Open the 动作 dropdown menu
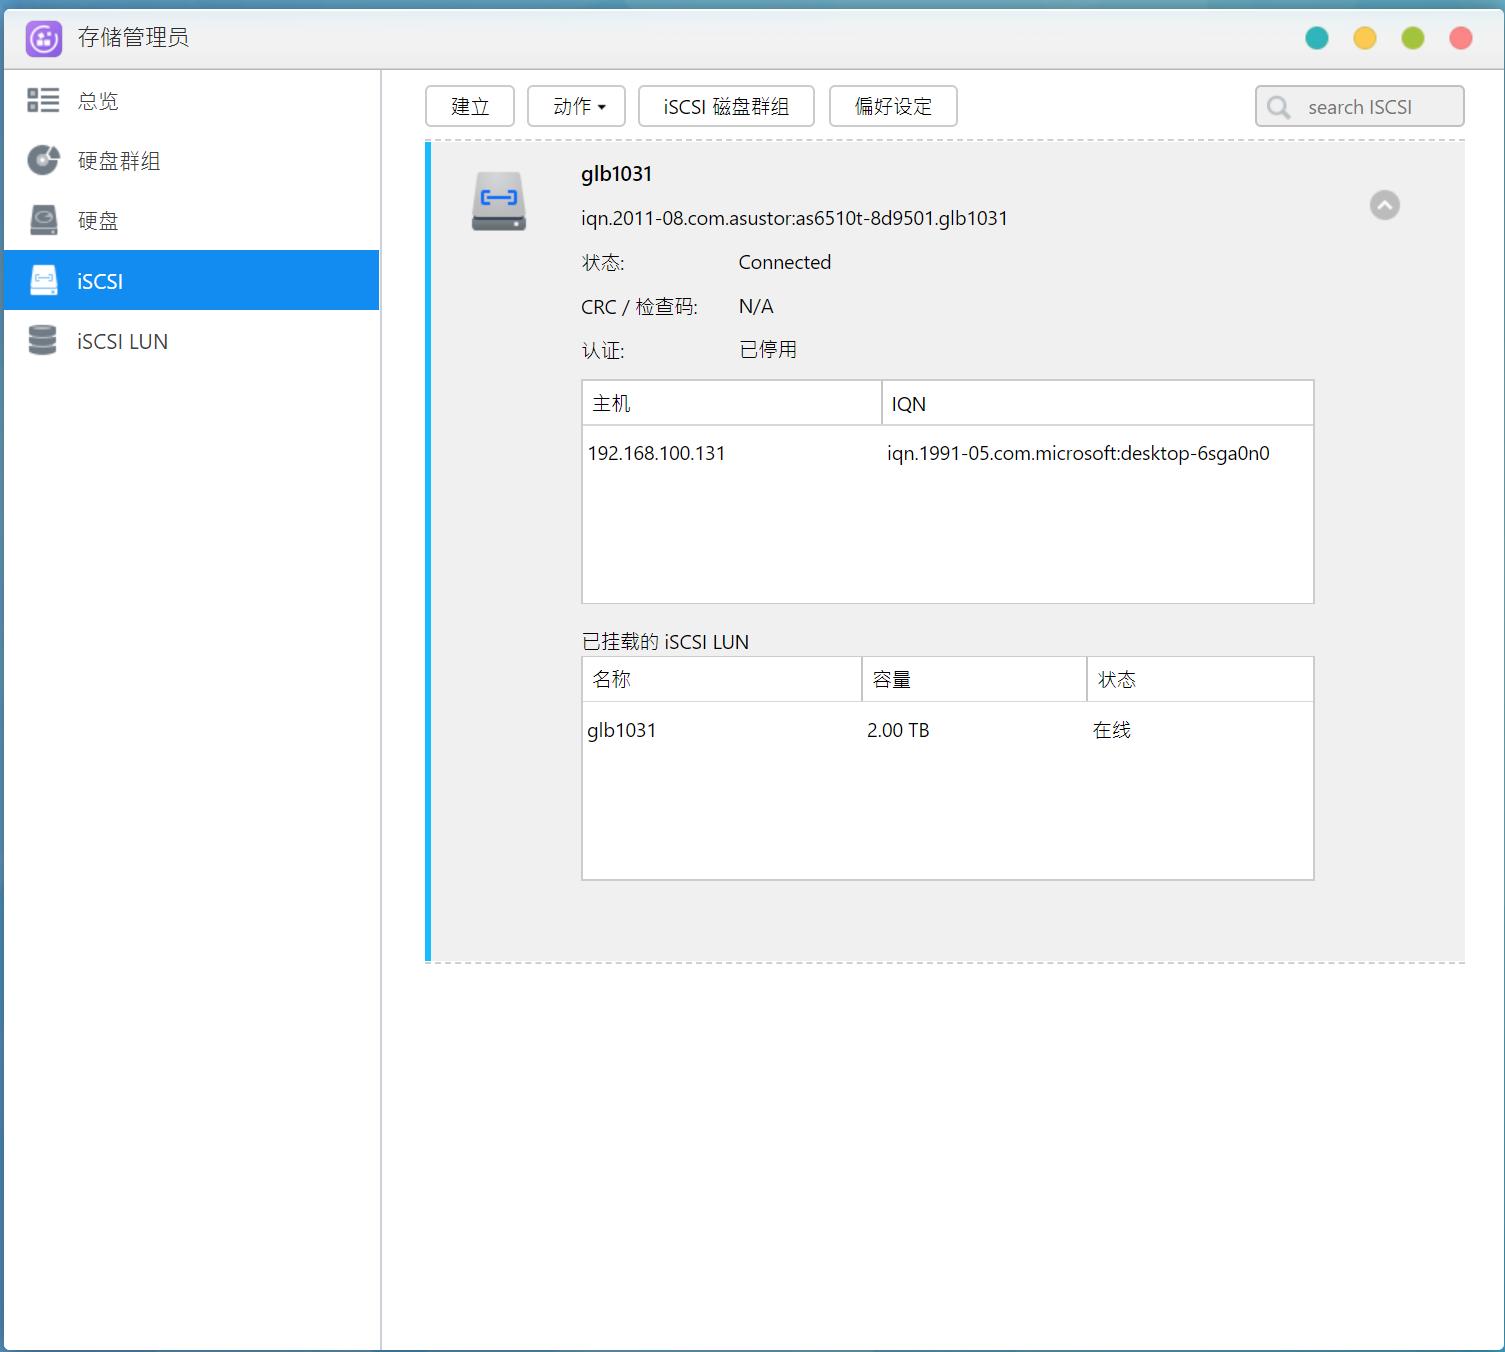This screenshot has height=1352, width=1505. coord(577,106)
